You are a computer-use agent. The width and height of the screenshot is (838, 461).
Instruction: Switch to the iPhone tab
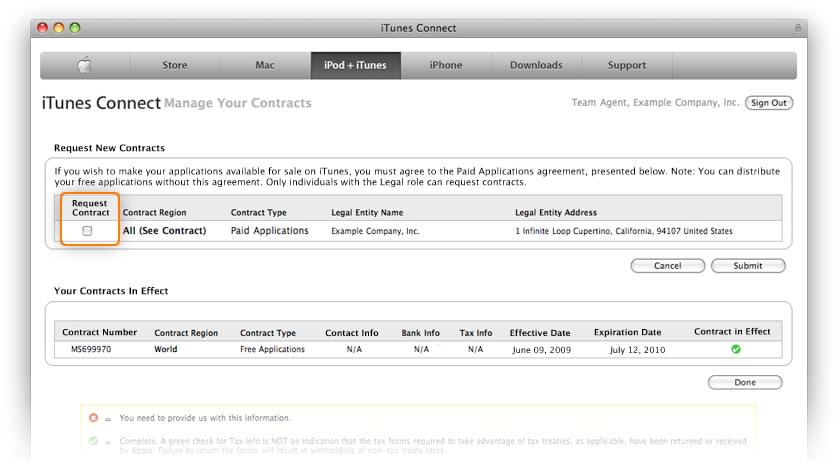tap(446, 65)
